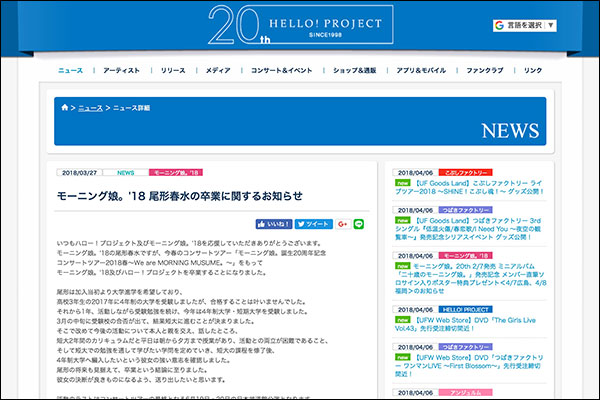This screenshot has width=600, height=400.
Task: Click the Google icon in the language selector
Action: tap(498, 25)
